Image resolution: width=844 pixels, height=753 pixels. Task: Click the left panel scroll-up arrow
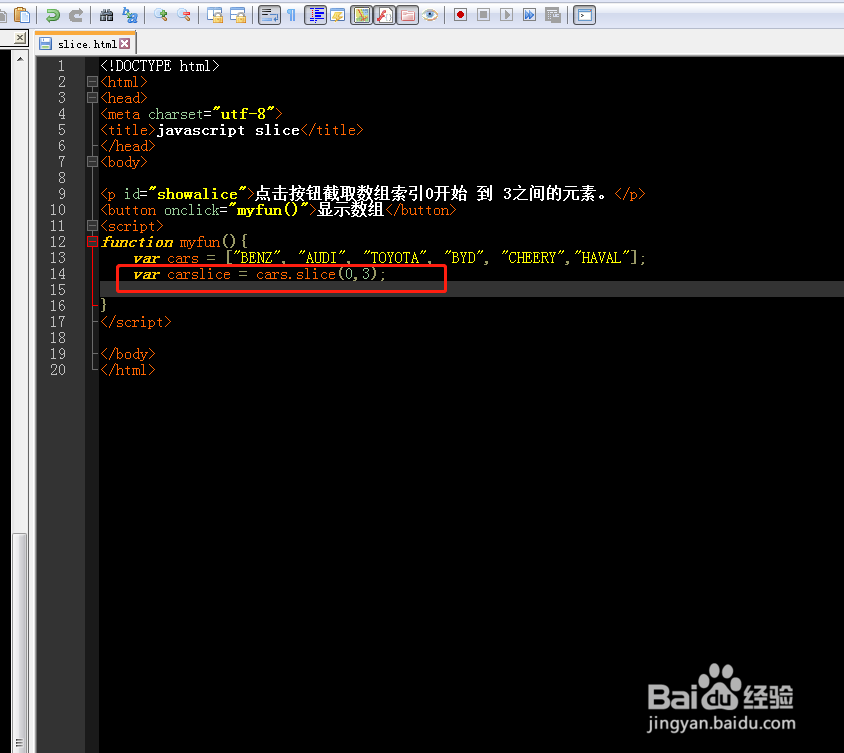(x=20, y=59)
